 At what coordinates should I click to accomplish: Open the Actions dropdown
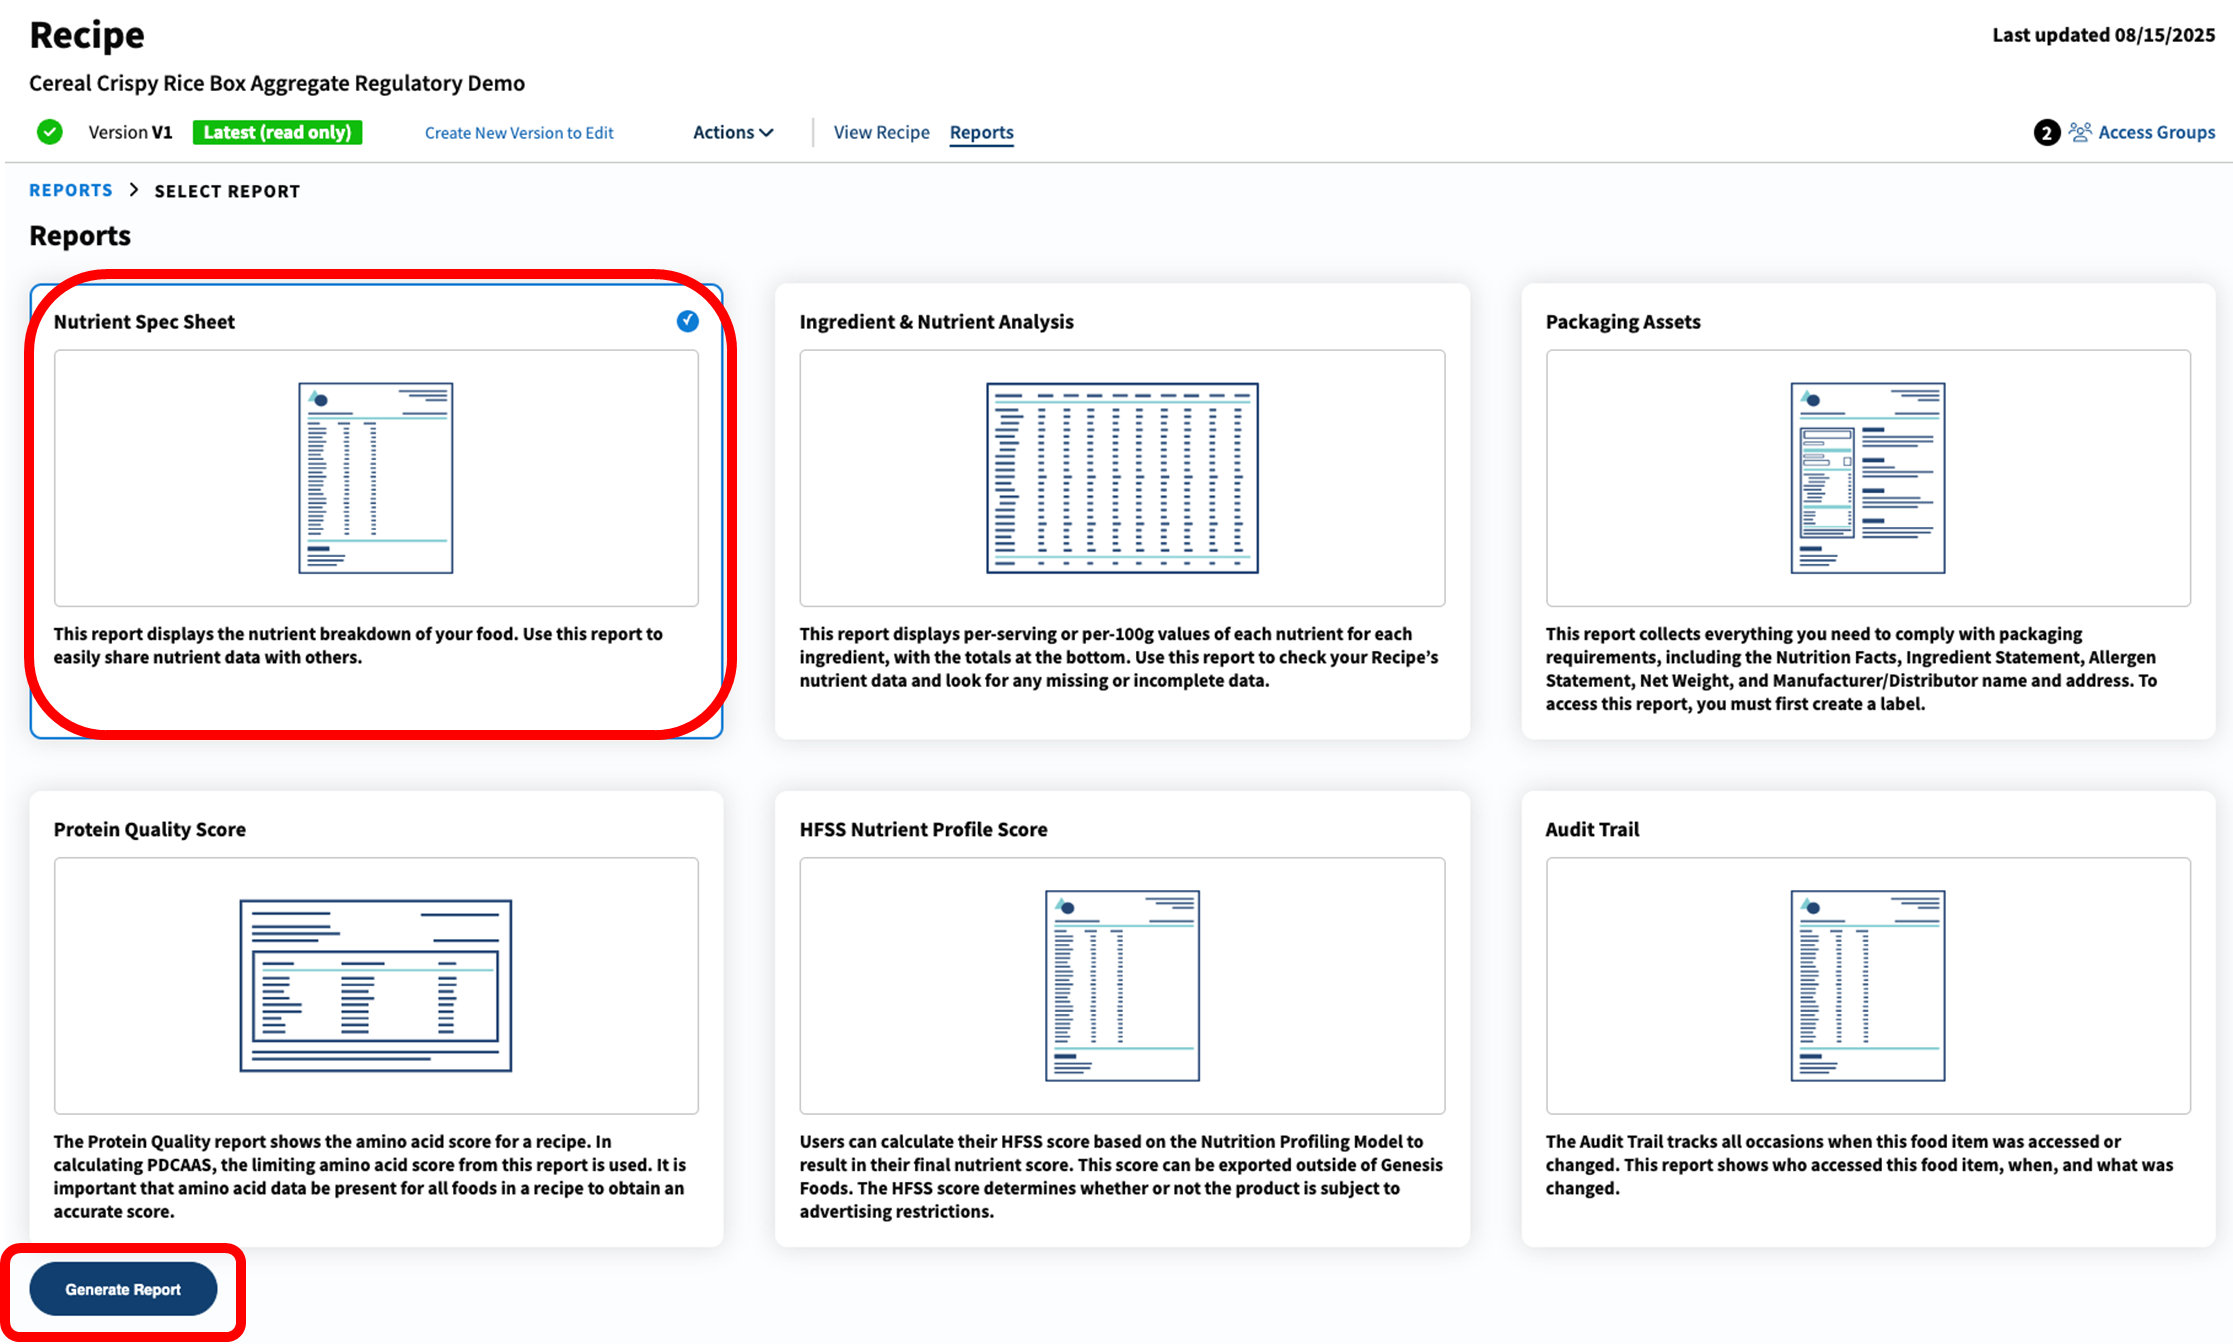pyautogui.click(x=733, y=131)
